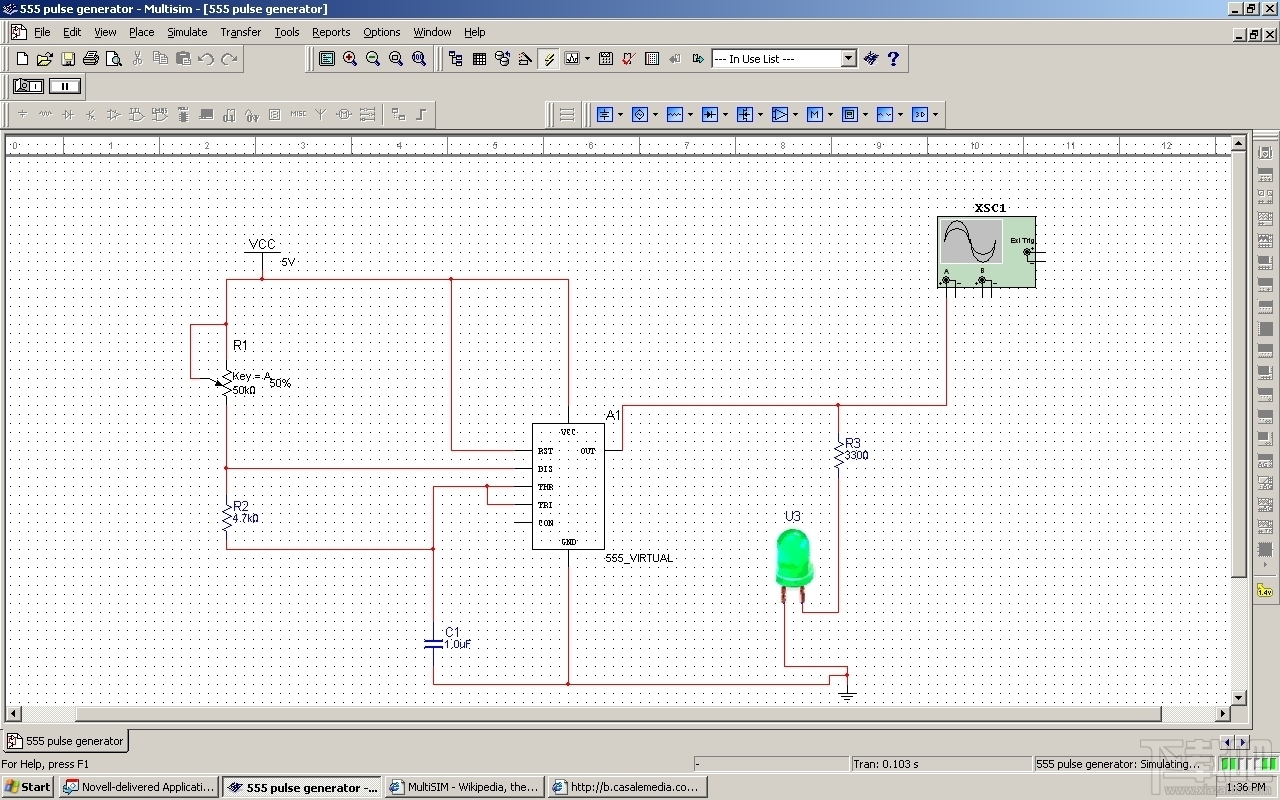Open the Simulate menu

point(187,32)
